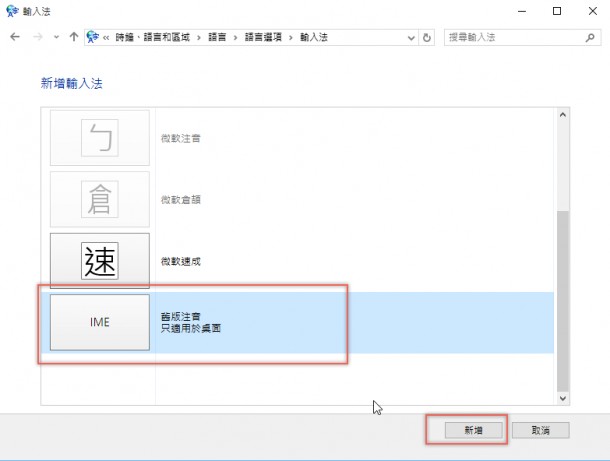Click the 語言 breadcrumb
This screenshot has width=610, height=461.
[217, 37]
